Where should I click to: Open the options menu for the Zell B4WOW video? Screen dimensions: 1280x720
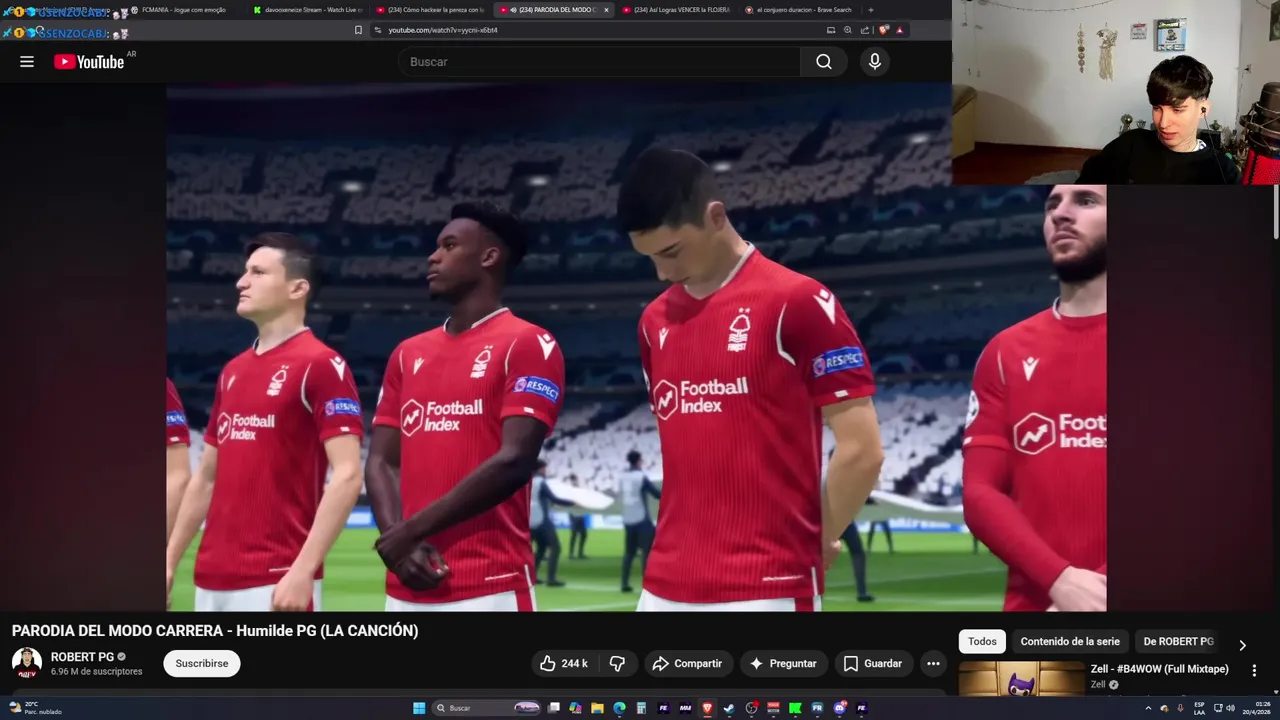point(1254,671)
